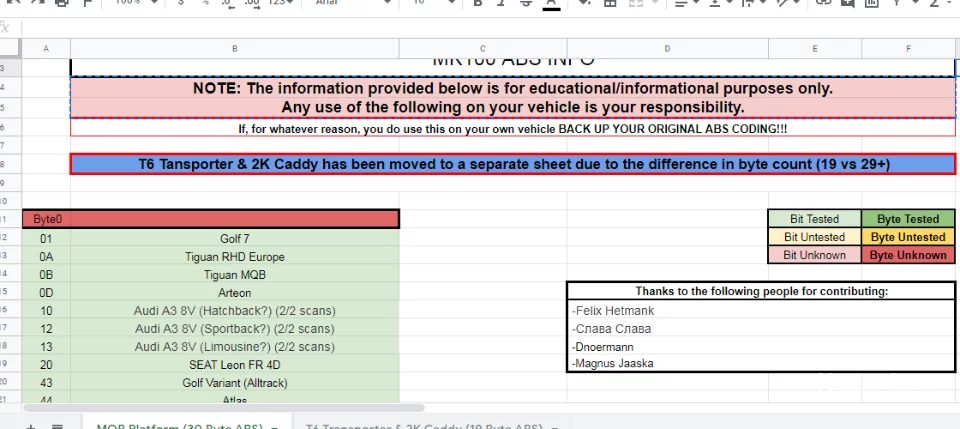Screen dimensions: 960x429
Task: Open the text color picker
Action: pos(551,3)
